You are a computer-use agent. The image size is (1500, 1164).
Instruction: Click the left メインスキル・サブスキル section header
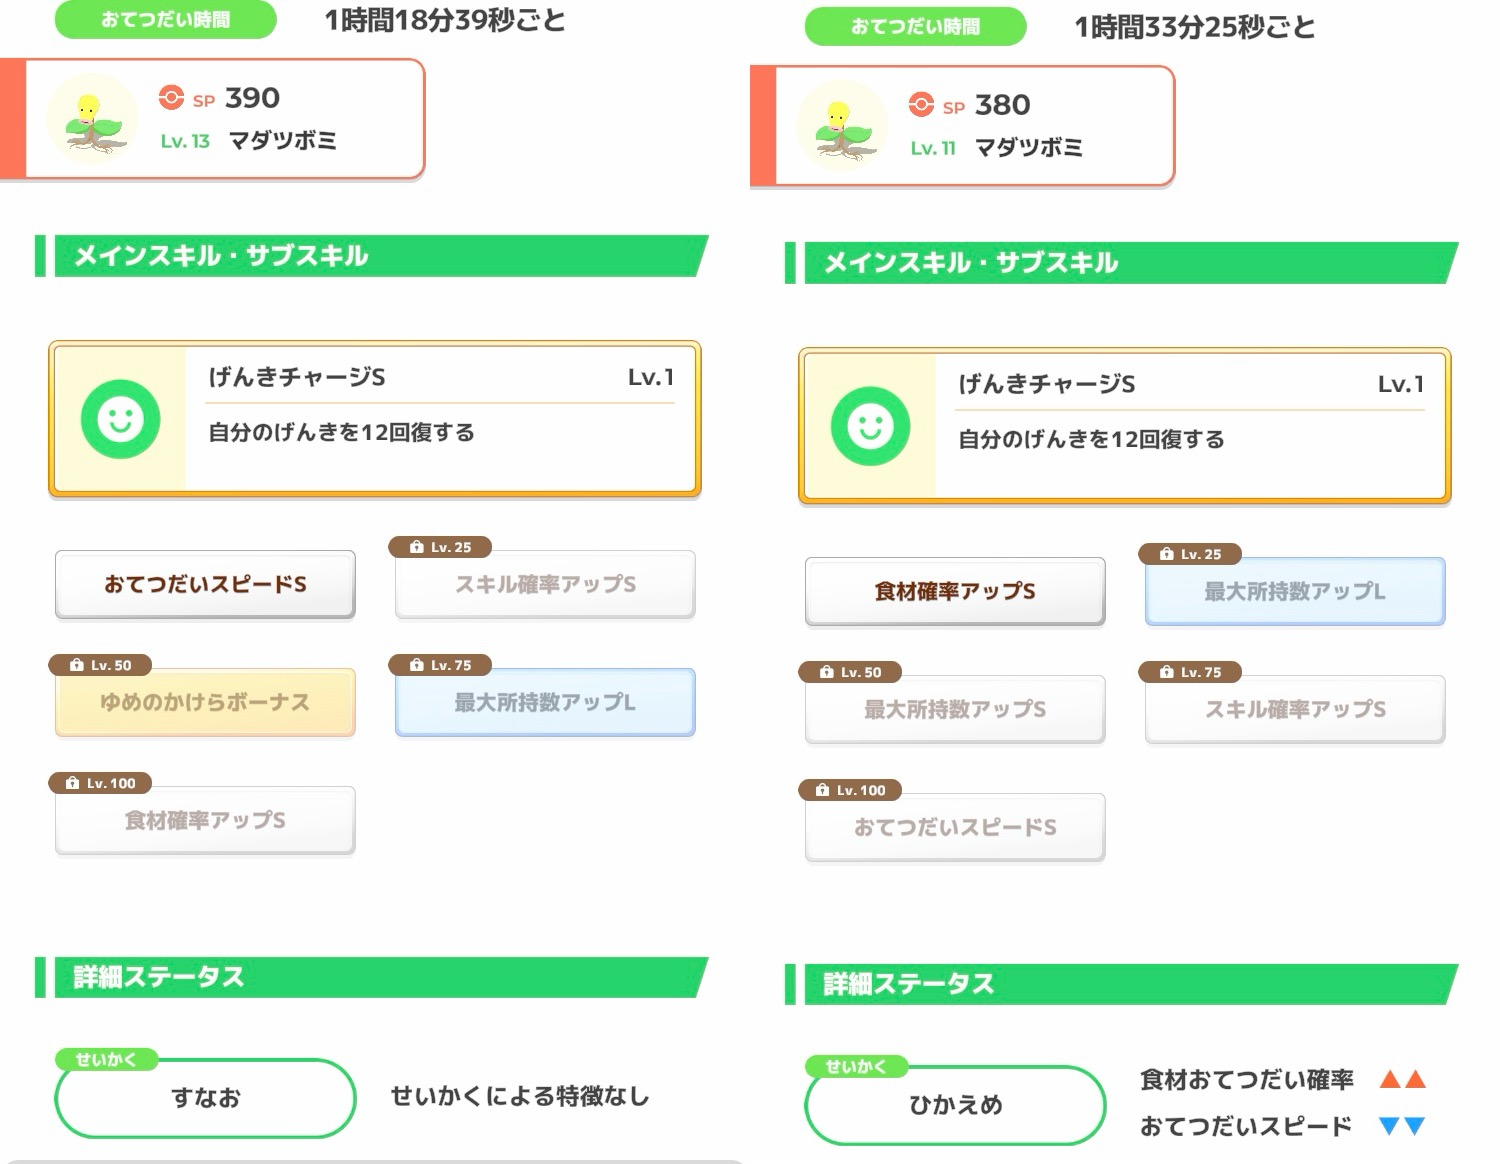click(370, 256)
